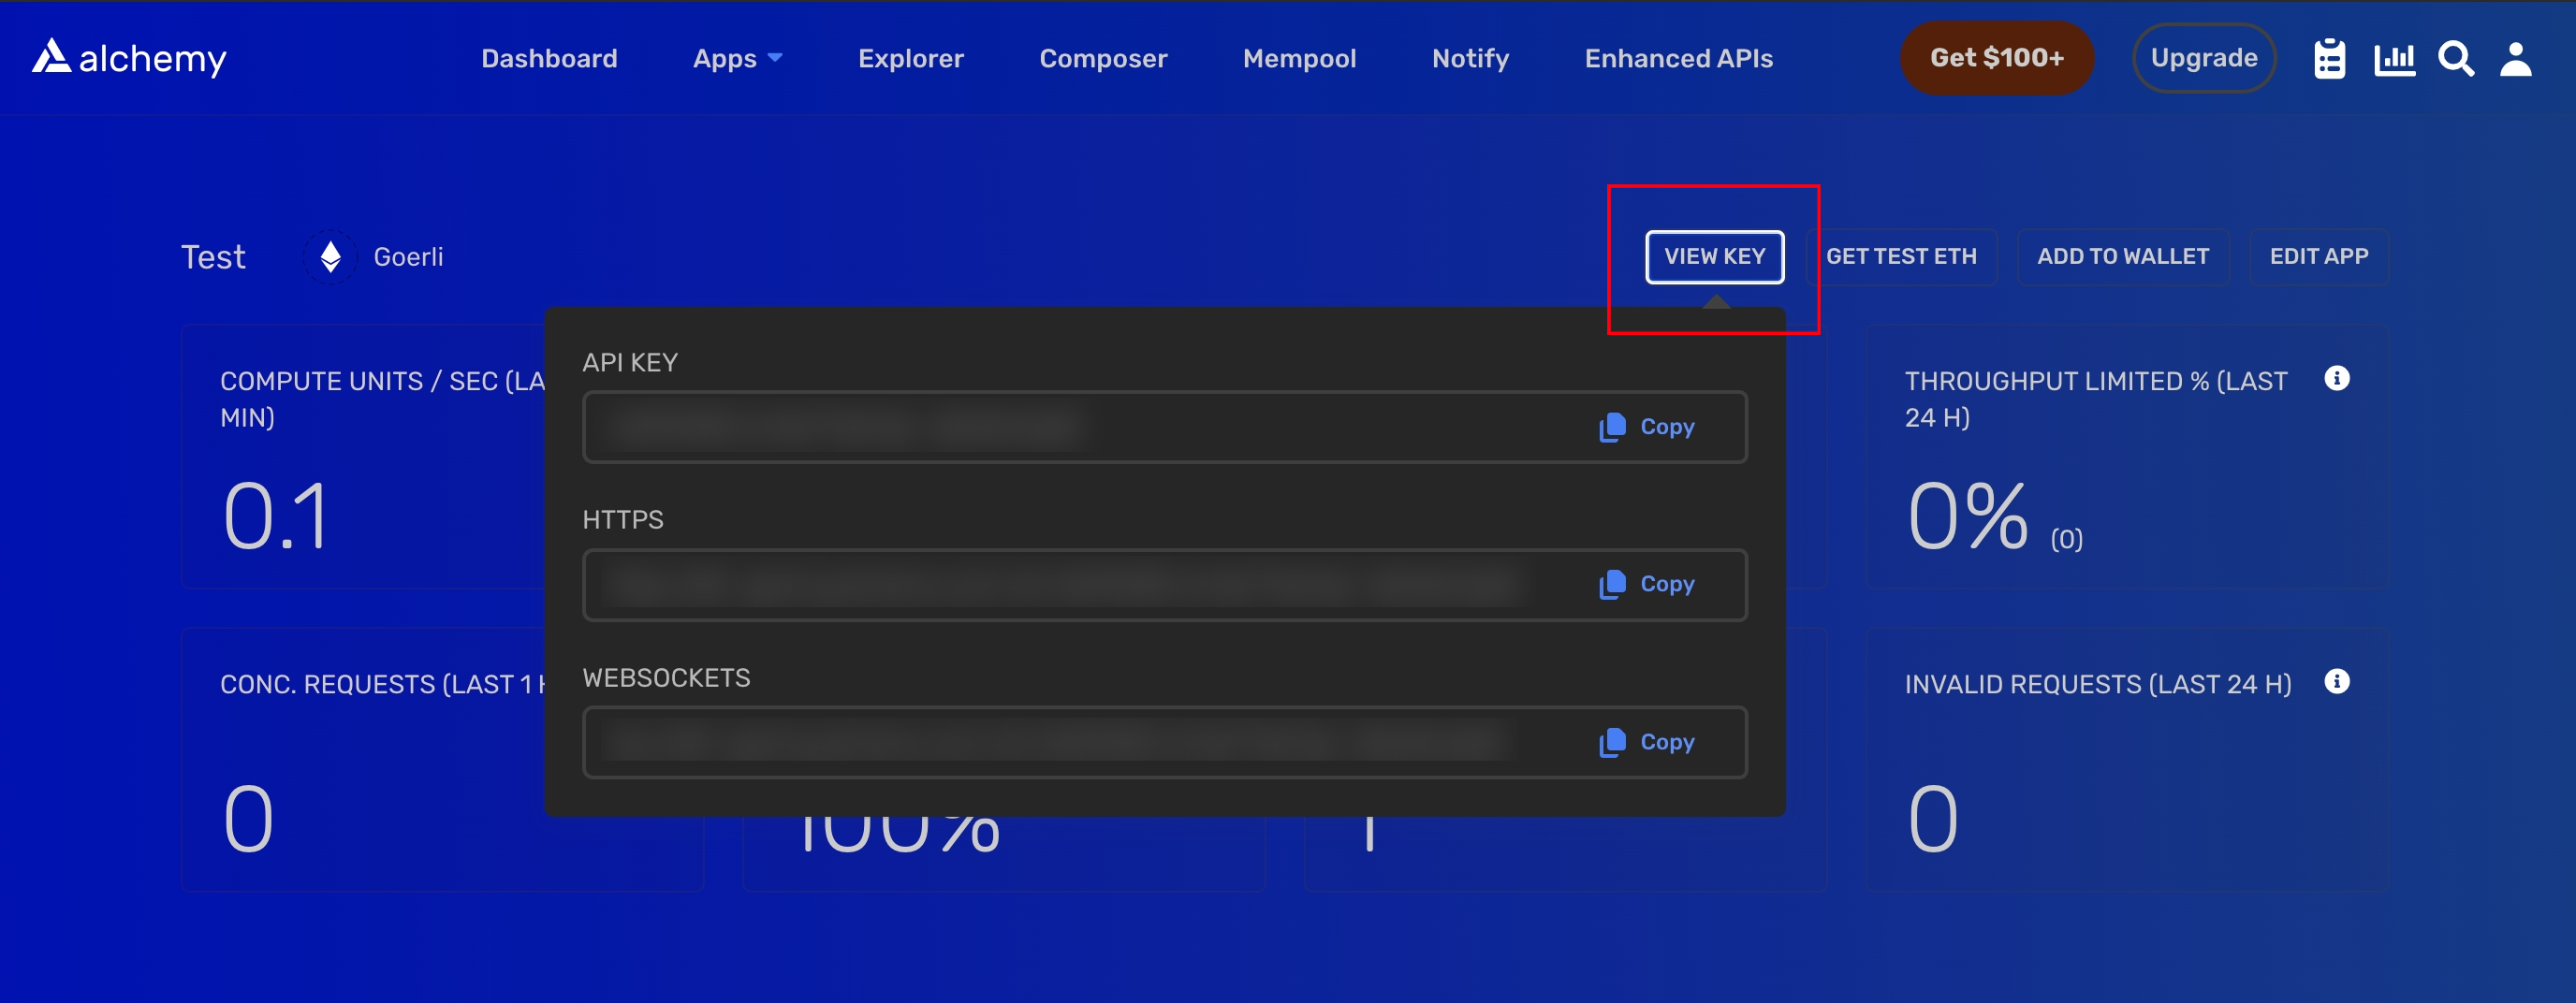This screenshot has width=2576, height=1003.
Task: Click the Test app name
Action: click(213, 257)
